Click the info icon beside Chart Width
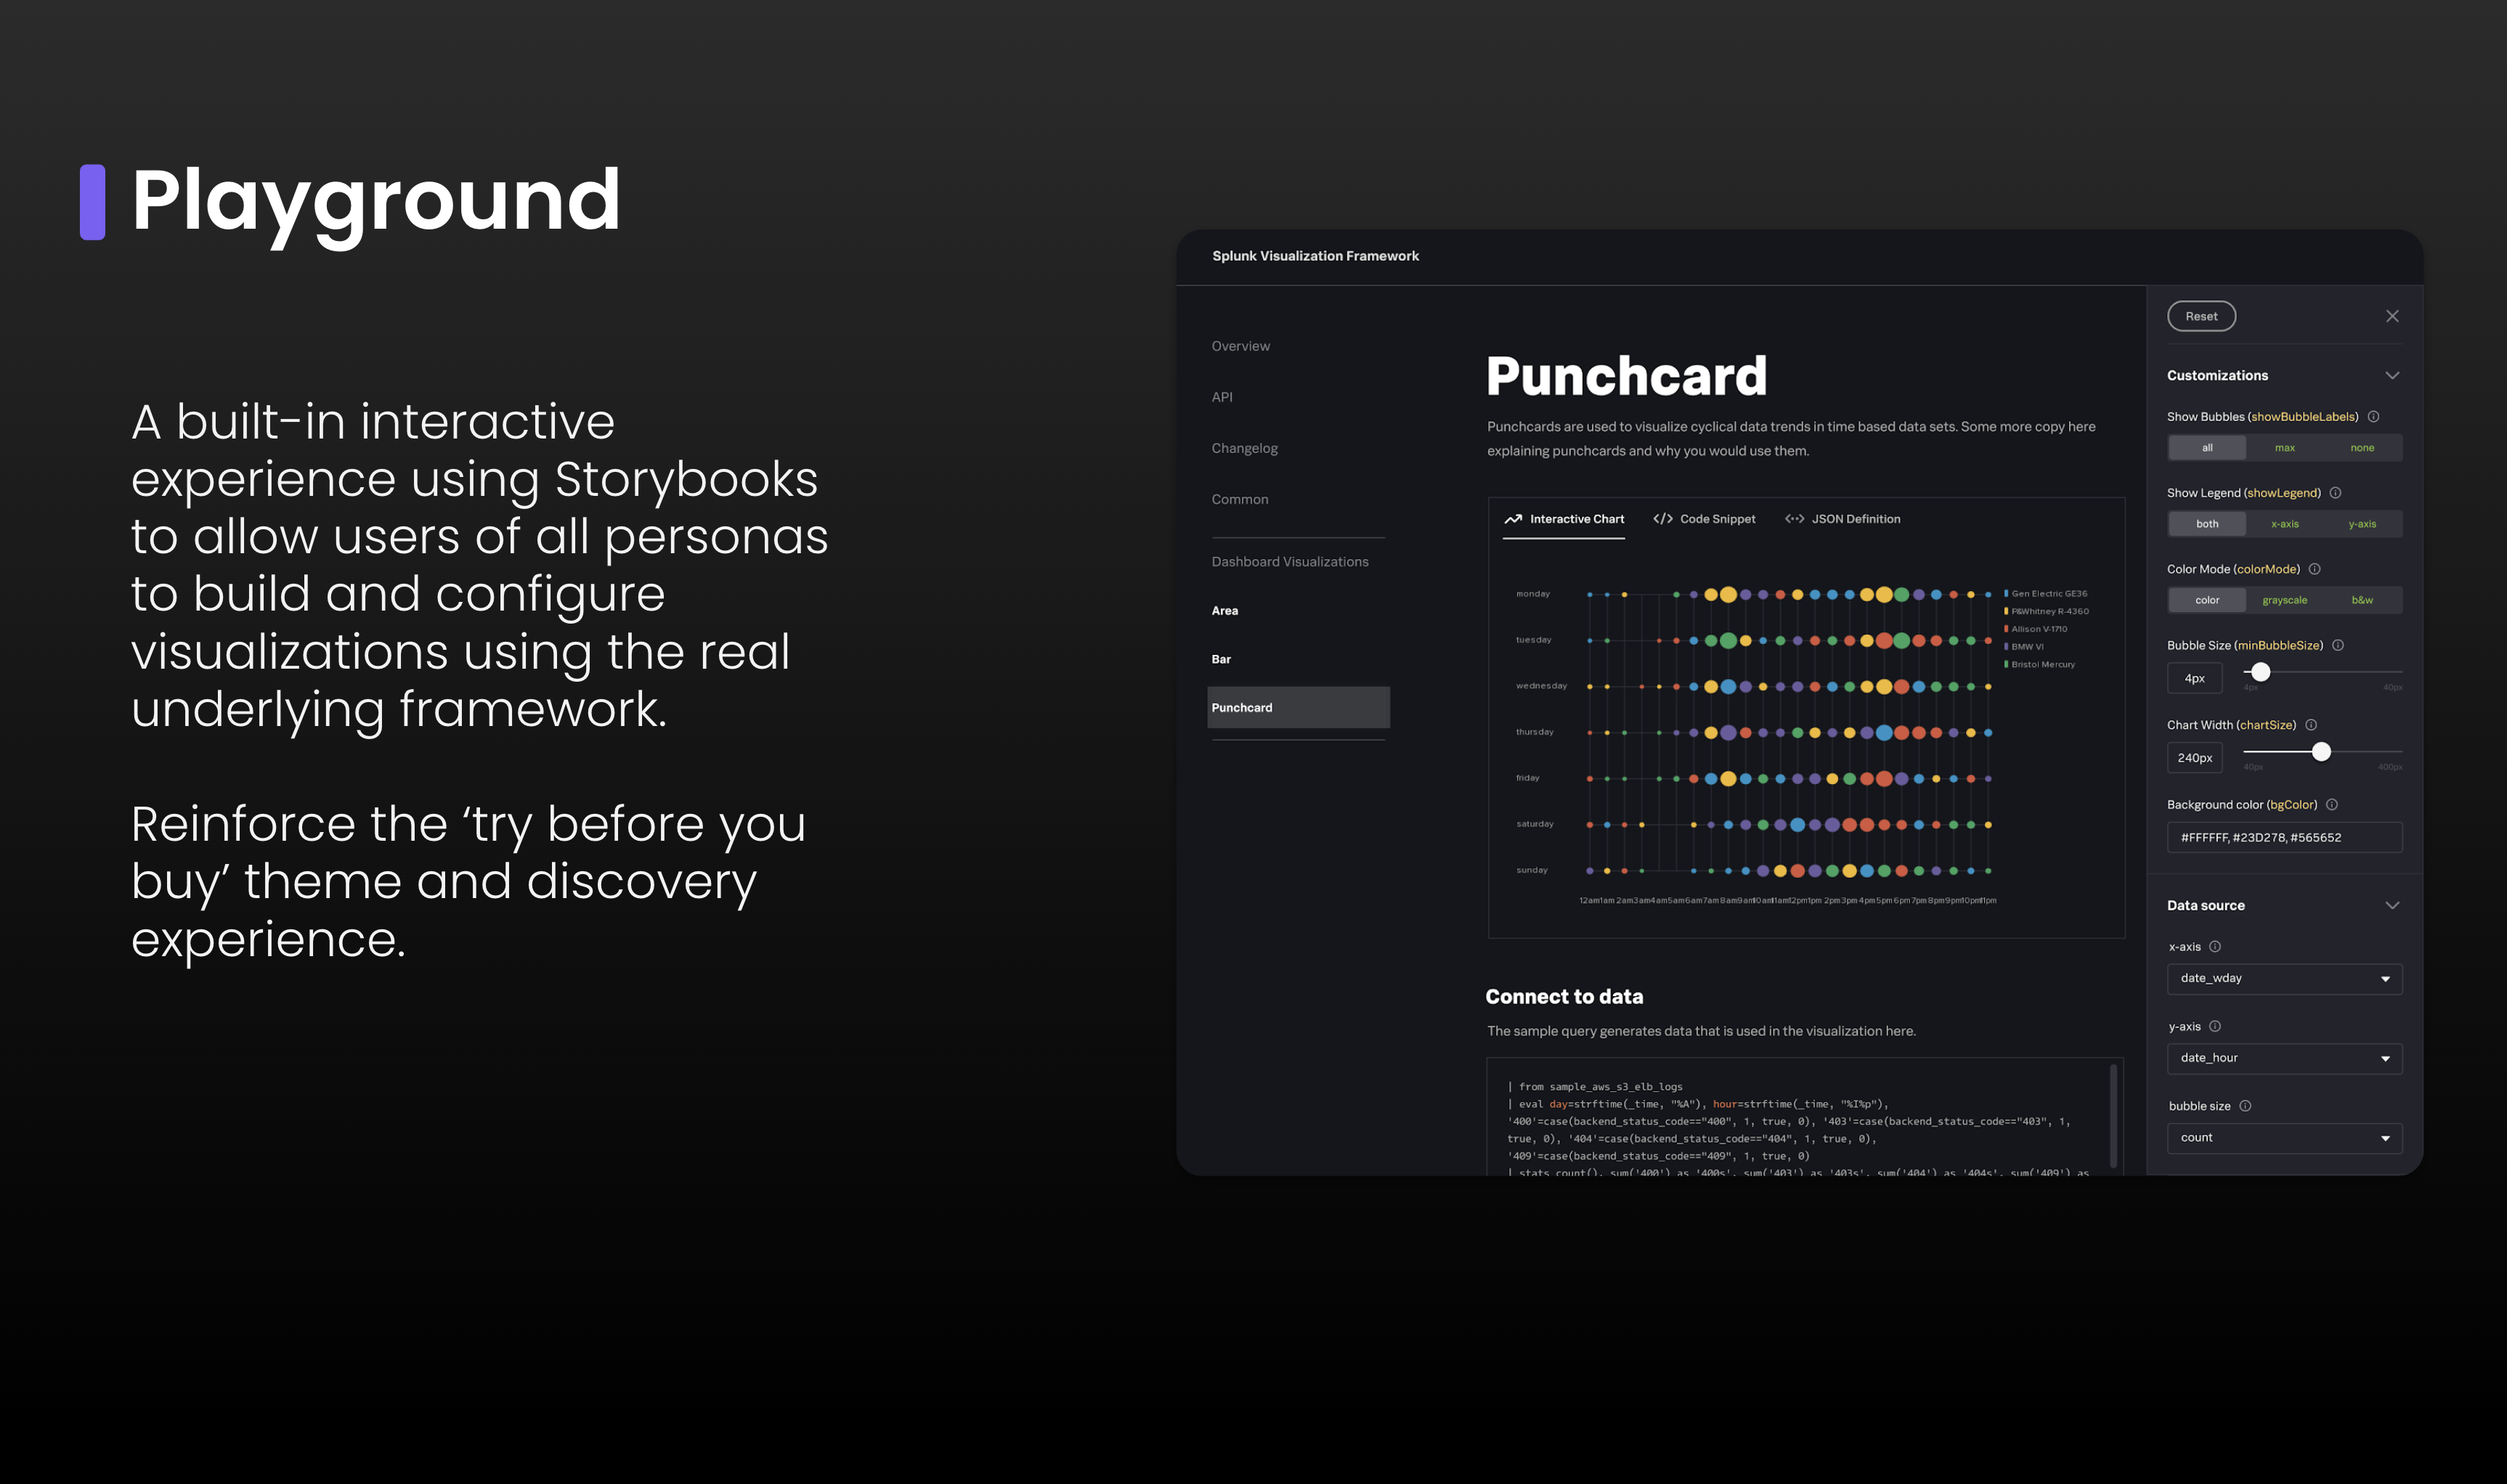The height and width of the screenshot is (1484, 2507). pos(2311,725)
